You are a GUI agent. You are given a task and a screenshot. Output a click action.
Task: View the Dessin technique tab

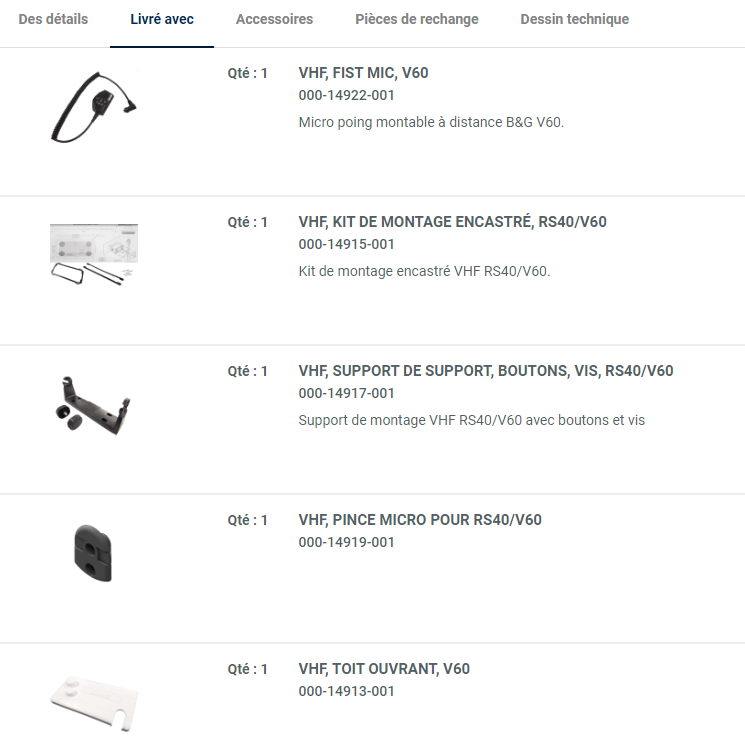click(x=574, y=19)
